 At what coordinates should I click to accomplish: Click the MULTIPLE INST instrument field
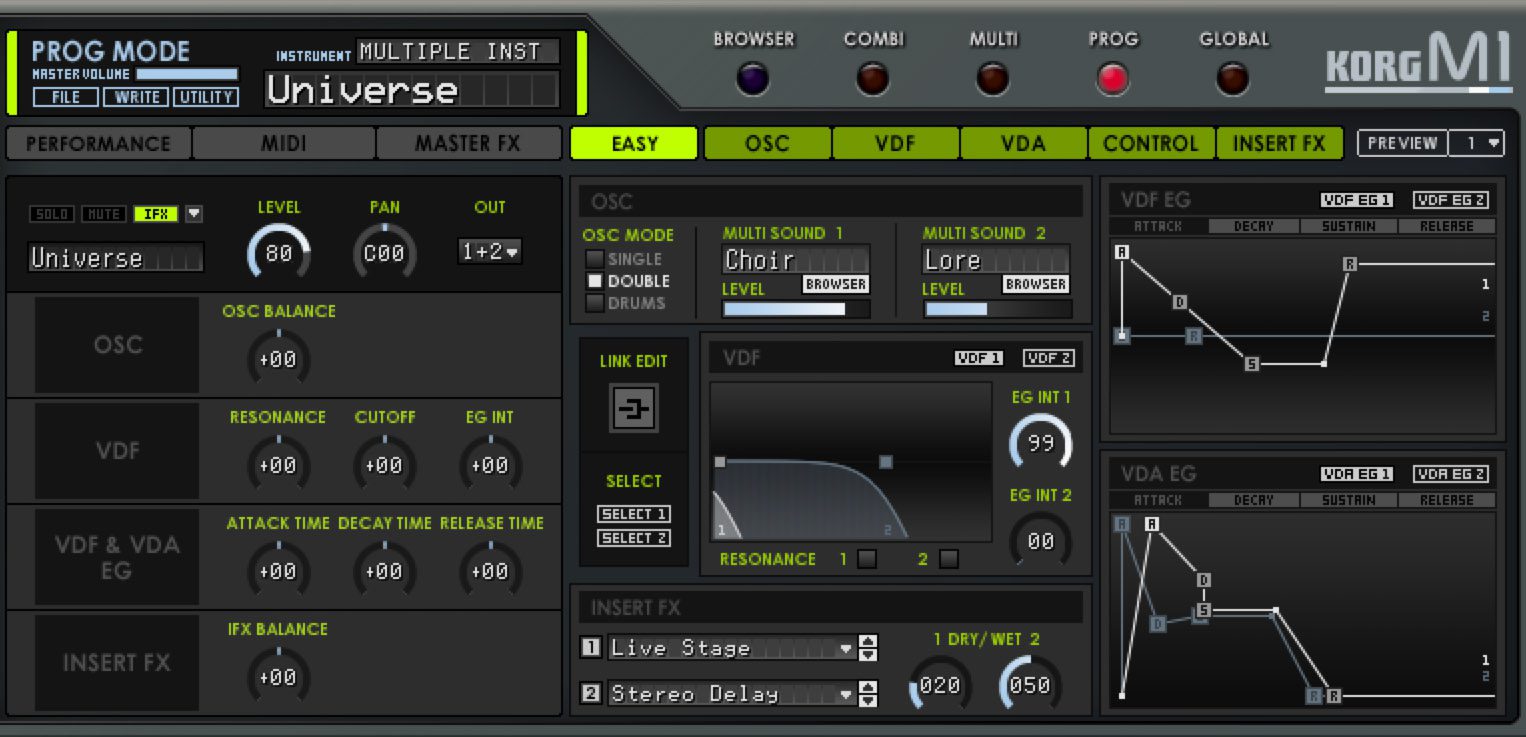pos(458,51)
